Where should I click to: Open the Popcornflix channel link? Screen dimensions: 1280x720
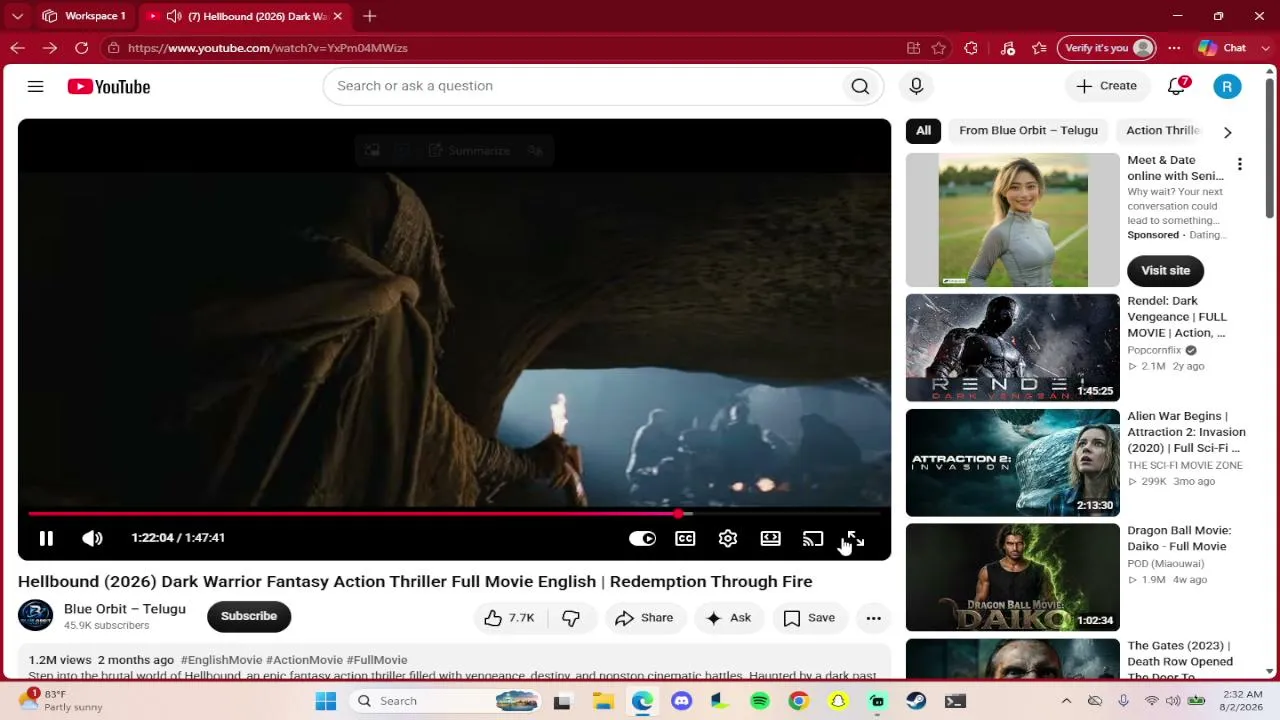tap(1154, 350)
